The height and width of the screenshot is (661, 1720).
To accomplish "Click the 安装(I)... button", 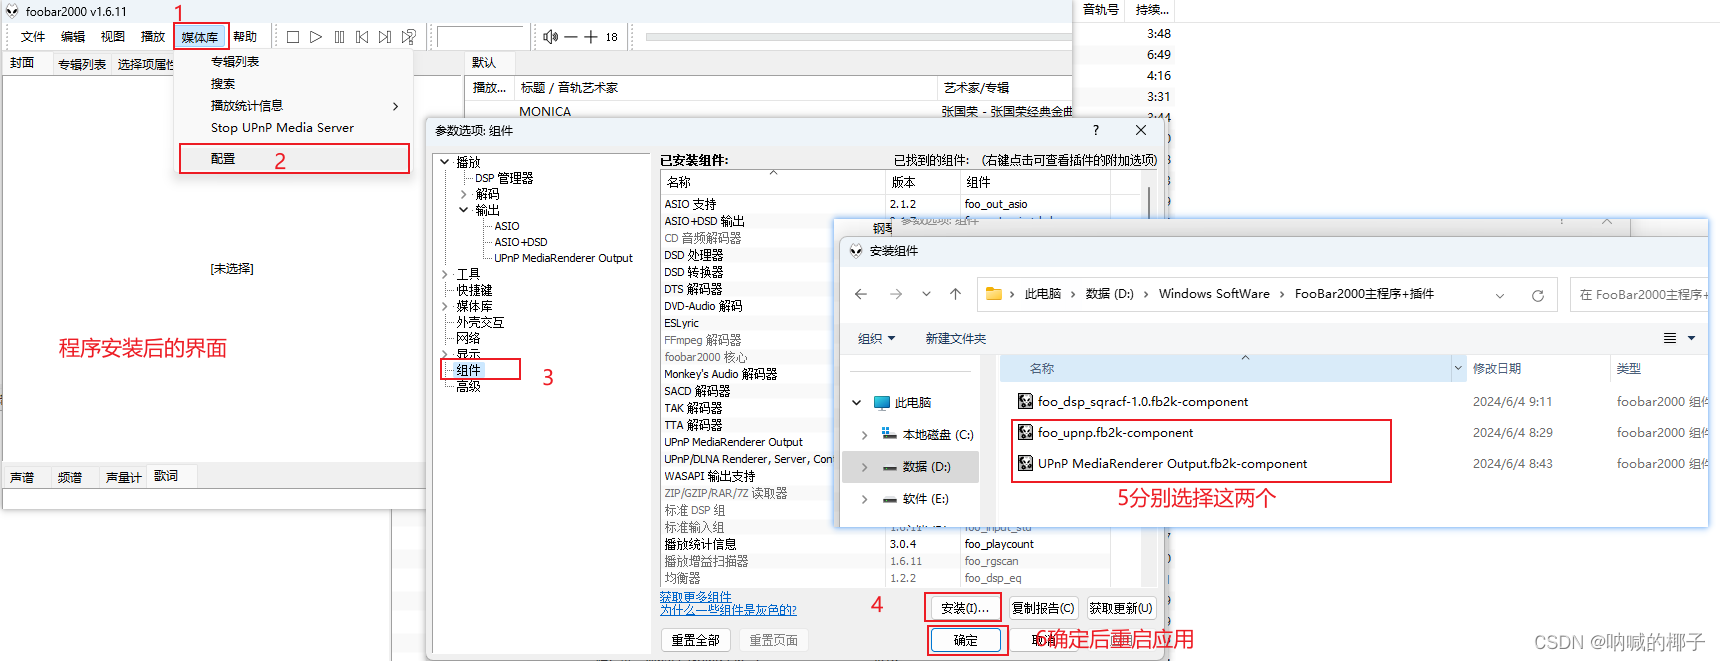I will pyautogui.click(x=964, y=608).
